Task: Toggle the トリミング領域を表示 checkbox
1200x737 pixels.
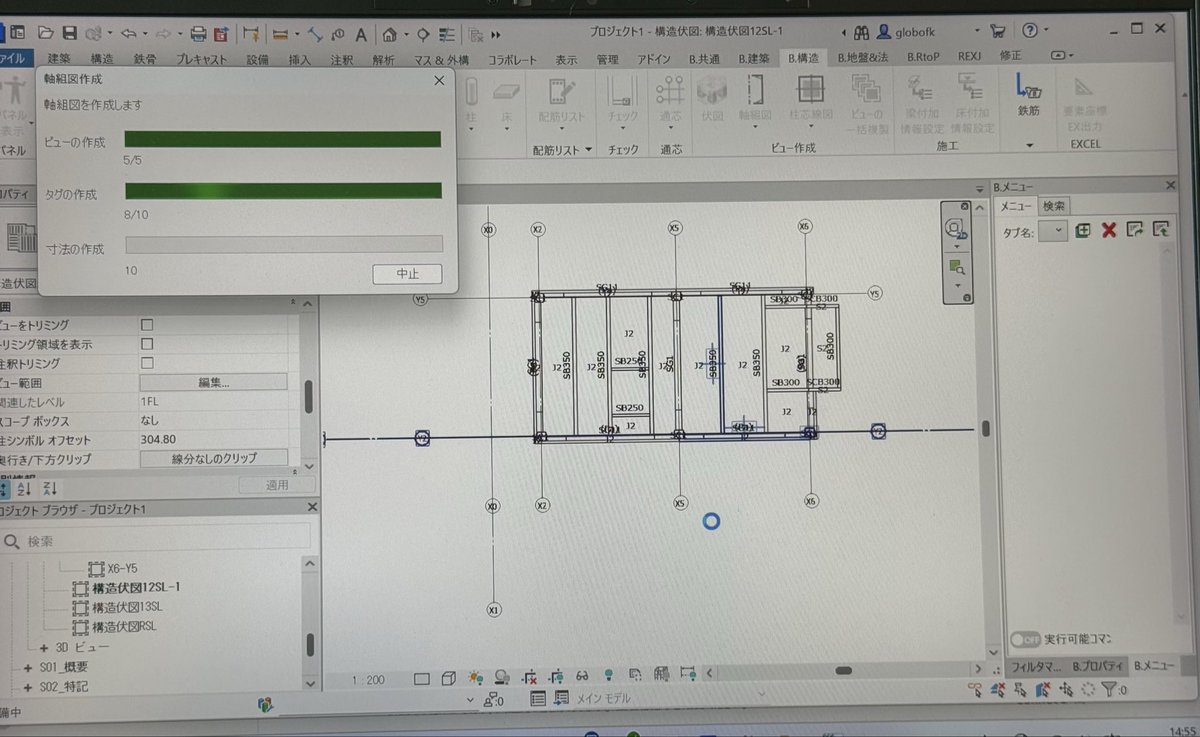Action: tap(147, 344)
